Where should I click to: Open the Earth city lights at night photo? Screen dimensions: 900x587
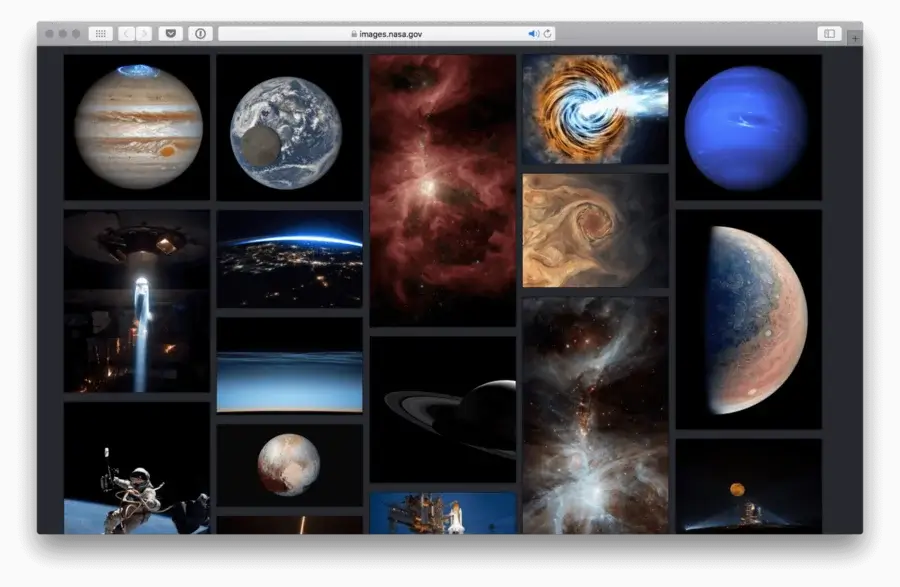[289, 258]
